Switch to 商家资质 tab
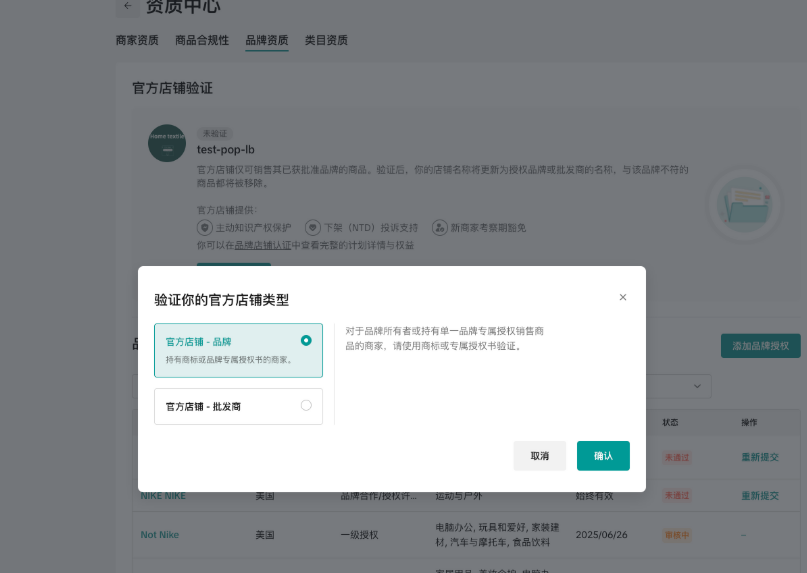 137,40
